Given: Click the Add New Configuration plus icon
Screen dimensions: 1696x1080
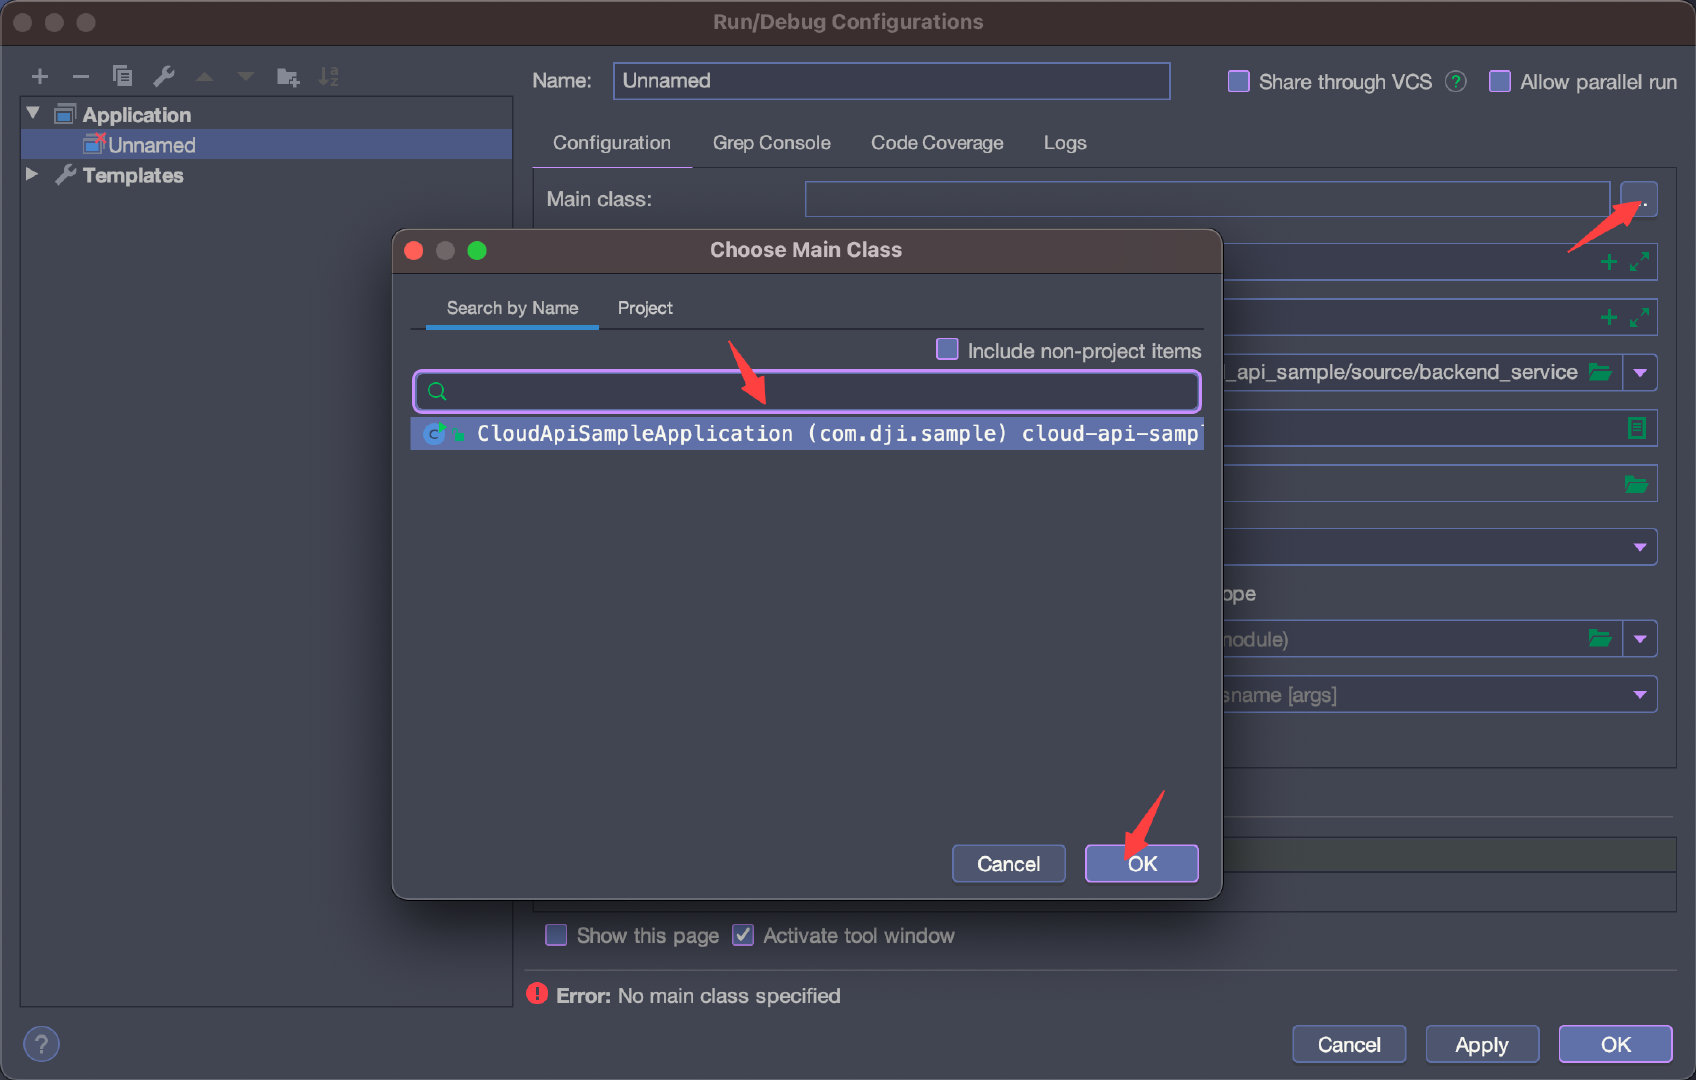Looking at the screenshot, I should (x=40, y=77).
